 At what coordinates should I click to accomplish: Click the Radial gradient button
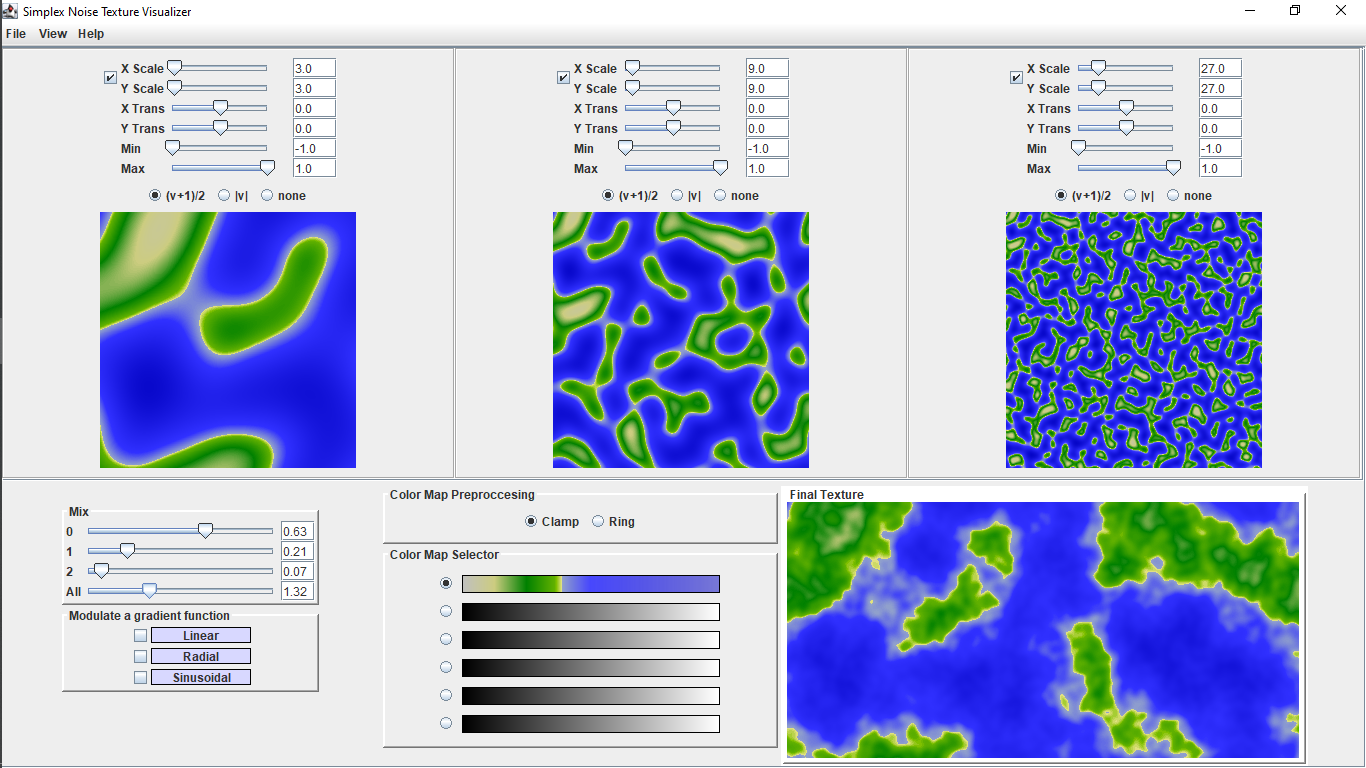pyautogui.click(x=201, y=657)
